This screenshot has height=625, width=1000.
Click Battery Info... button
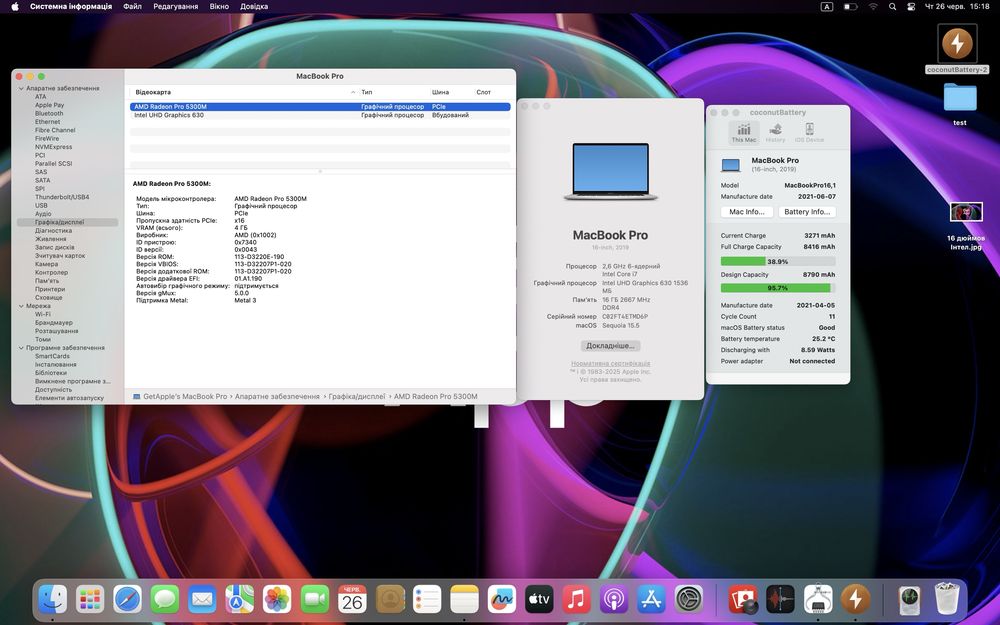807,212
